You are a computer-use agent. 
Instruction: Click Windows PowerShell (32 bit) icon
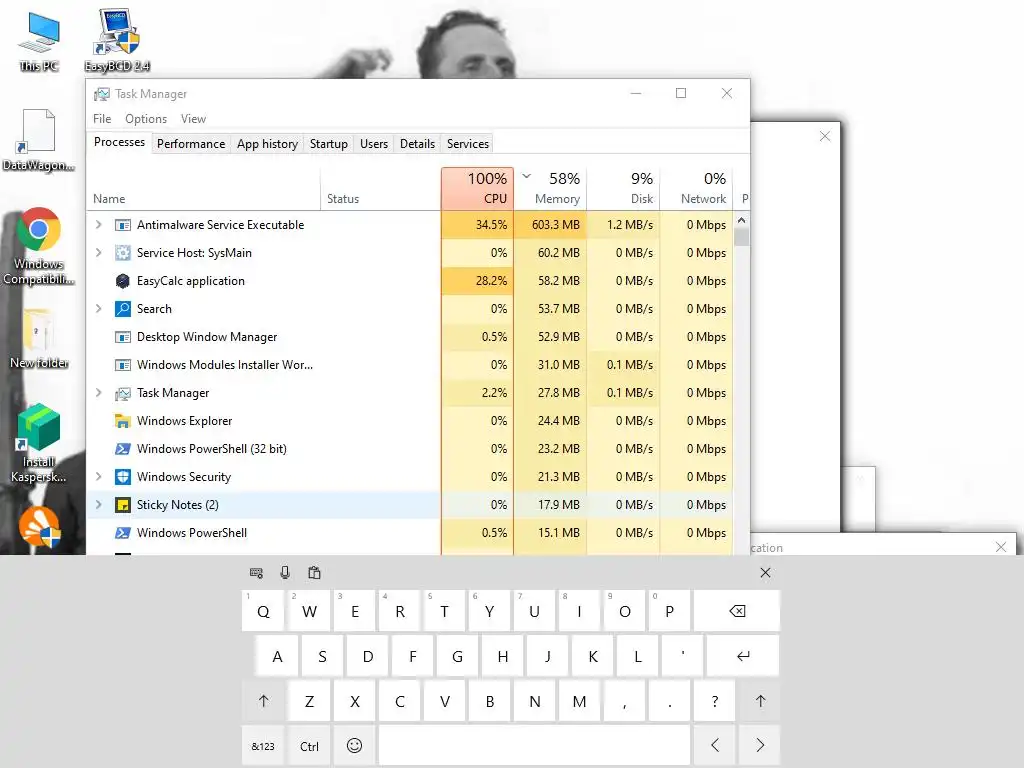[x=122, y=449]
